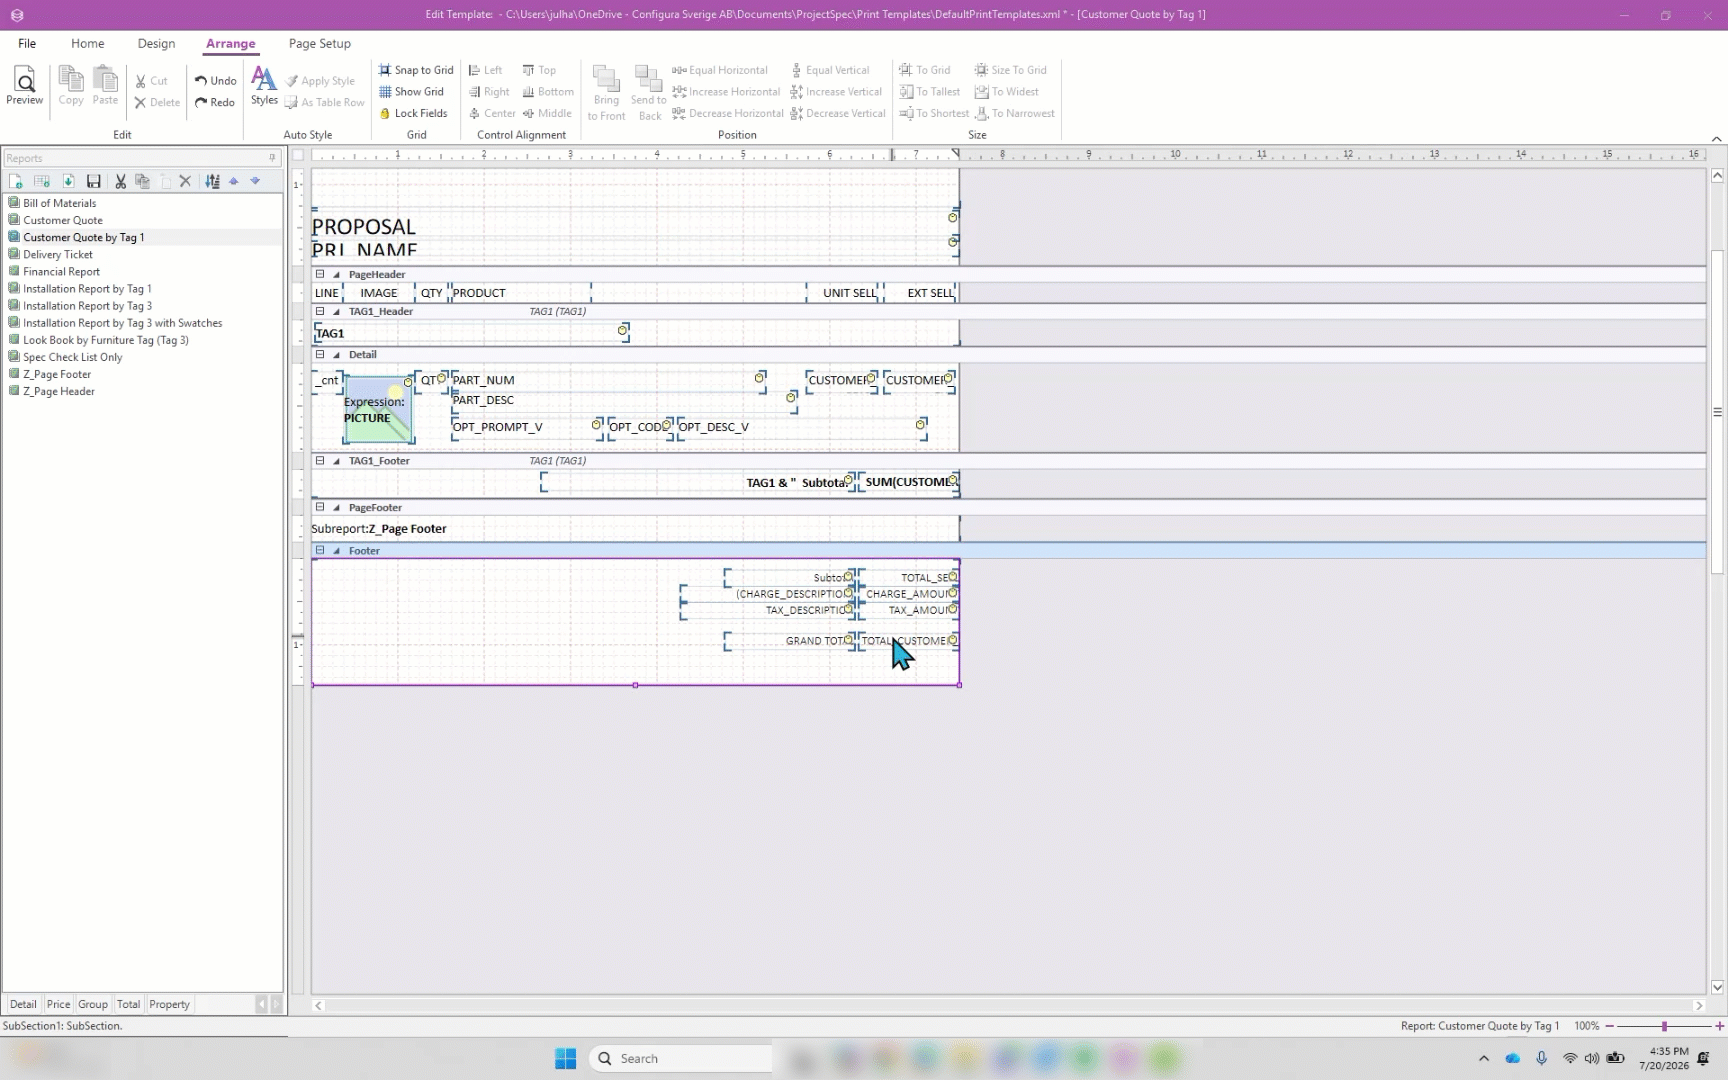Select the Financial Report item

pyautogui.click(x=62, y=271)
